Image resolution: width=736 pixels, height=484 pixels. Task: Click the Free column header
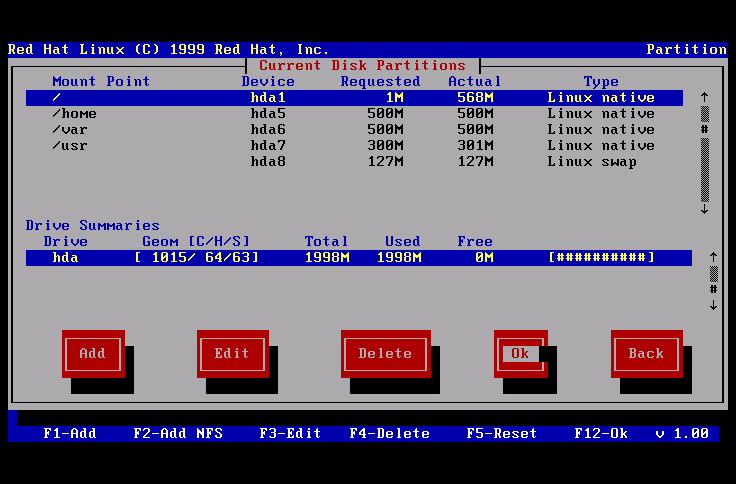475,242
